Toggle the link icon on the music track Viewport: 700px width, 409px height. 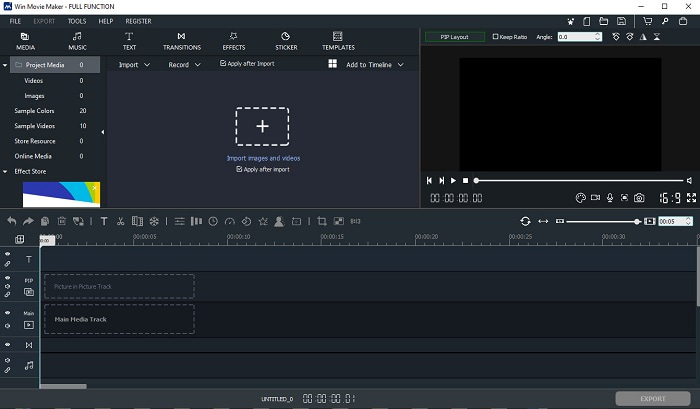(x=8, y=370)
